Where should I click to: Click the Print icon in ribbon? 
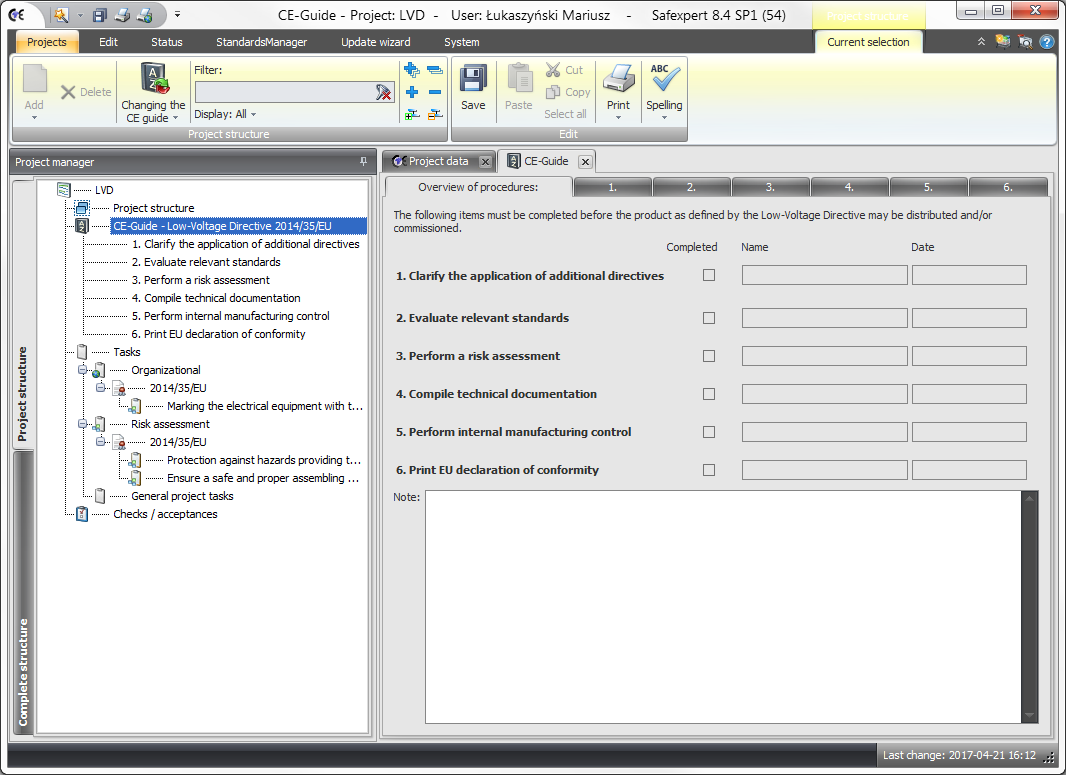point(618,80)
